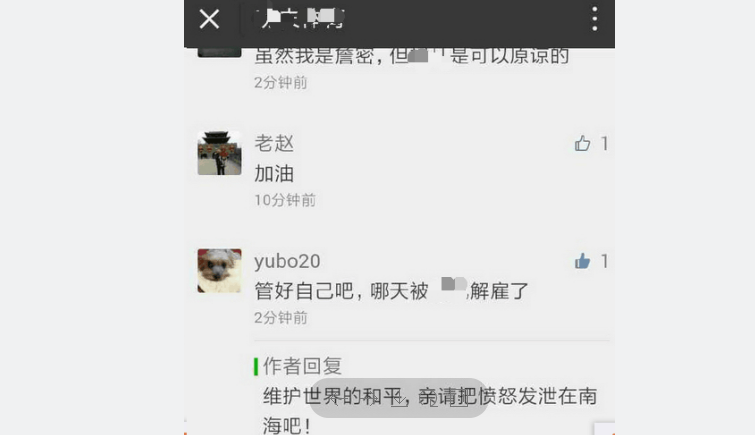The height and width of the screenshot is (435, 755).
Task: Click the 作者回复 label
Action: click(x=302, y=366)
